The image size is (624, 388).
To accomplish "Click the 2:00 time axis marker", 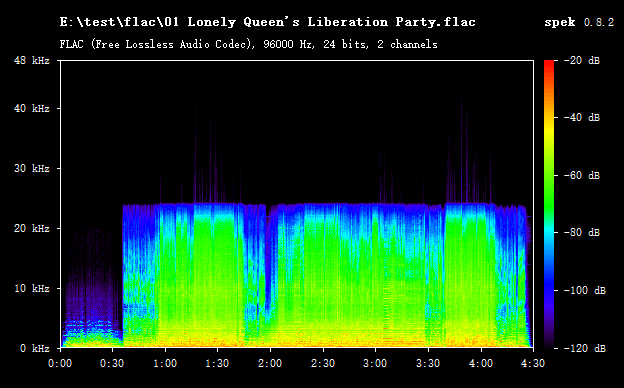I will [270, 363].
